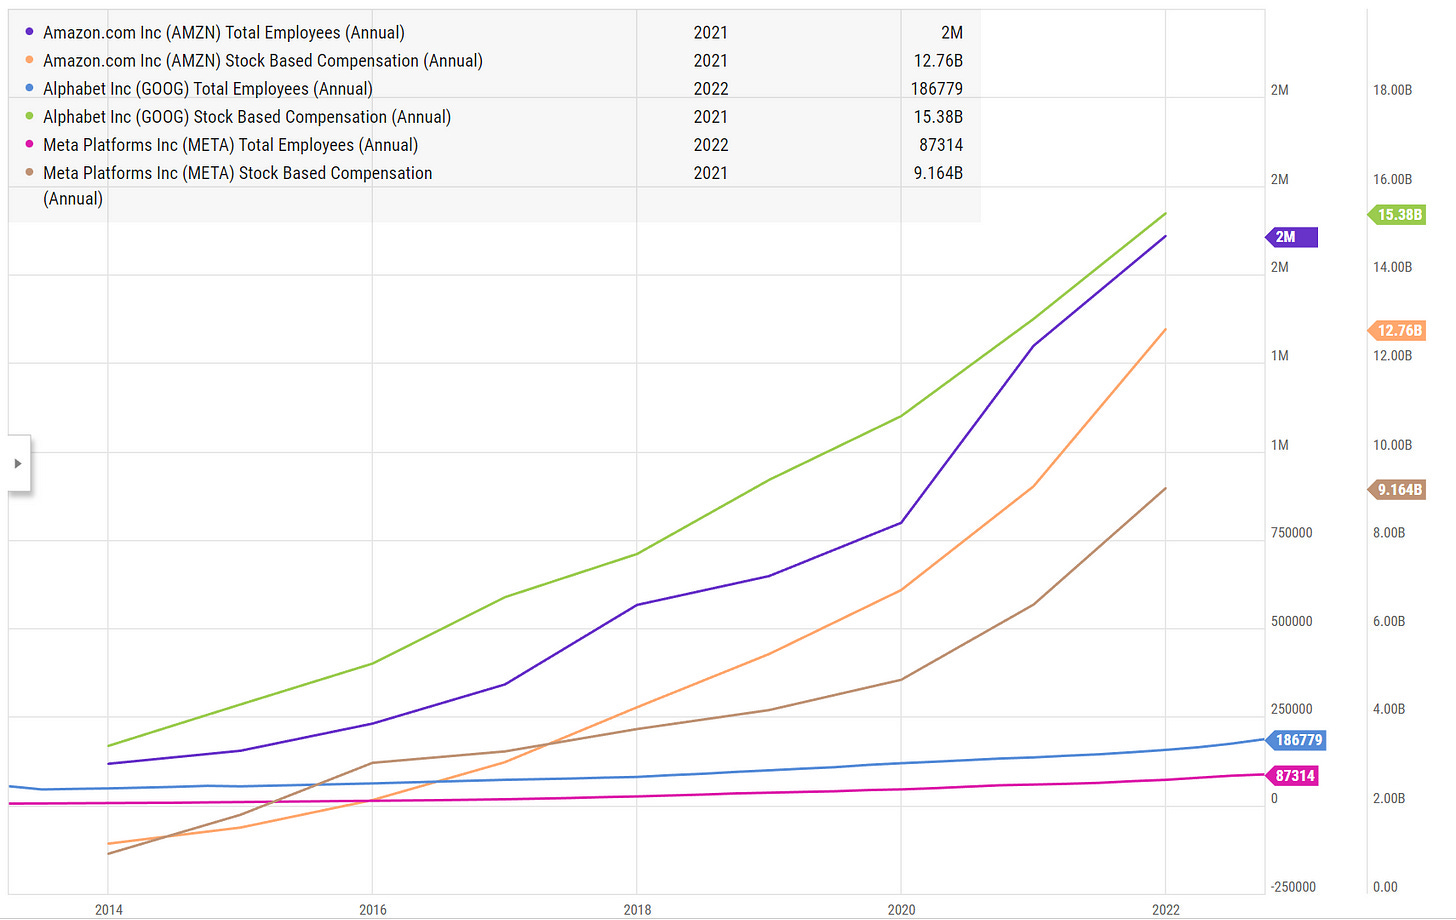The height and width of the screenshot is (920, 1456).
Task: Click the 2020 x-axis label
Action: 901,910
